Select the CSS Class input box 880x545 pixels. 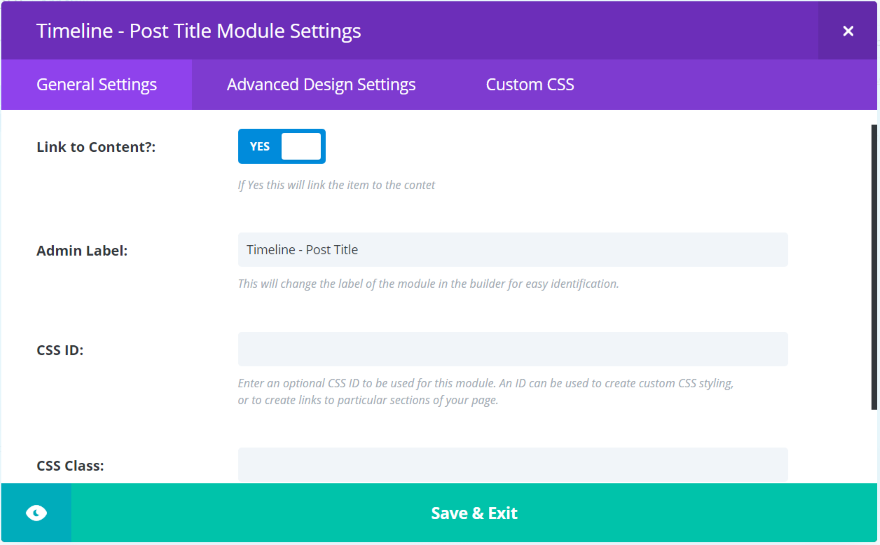512,464
